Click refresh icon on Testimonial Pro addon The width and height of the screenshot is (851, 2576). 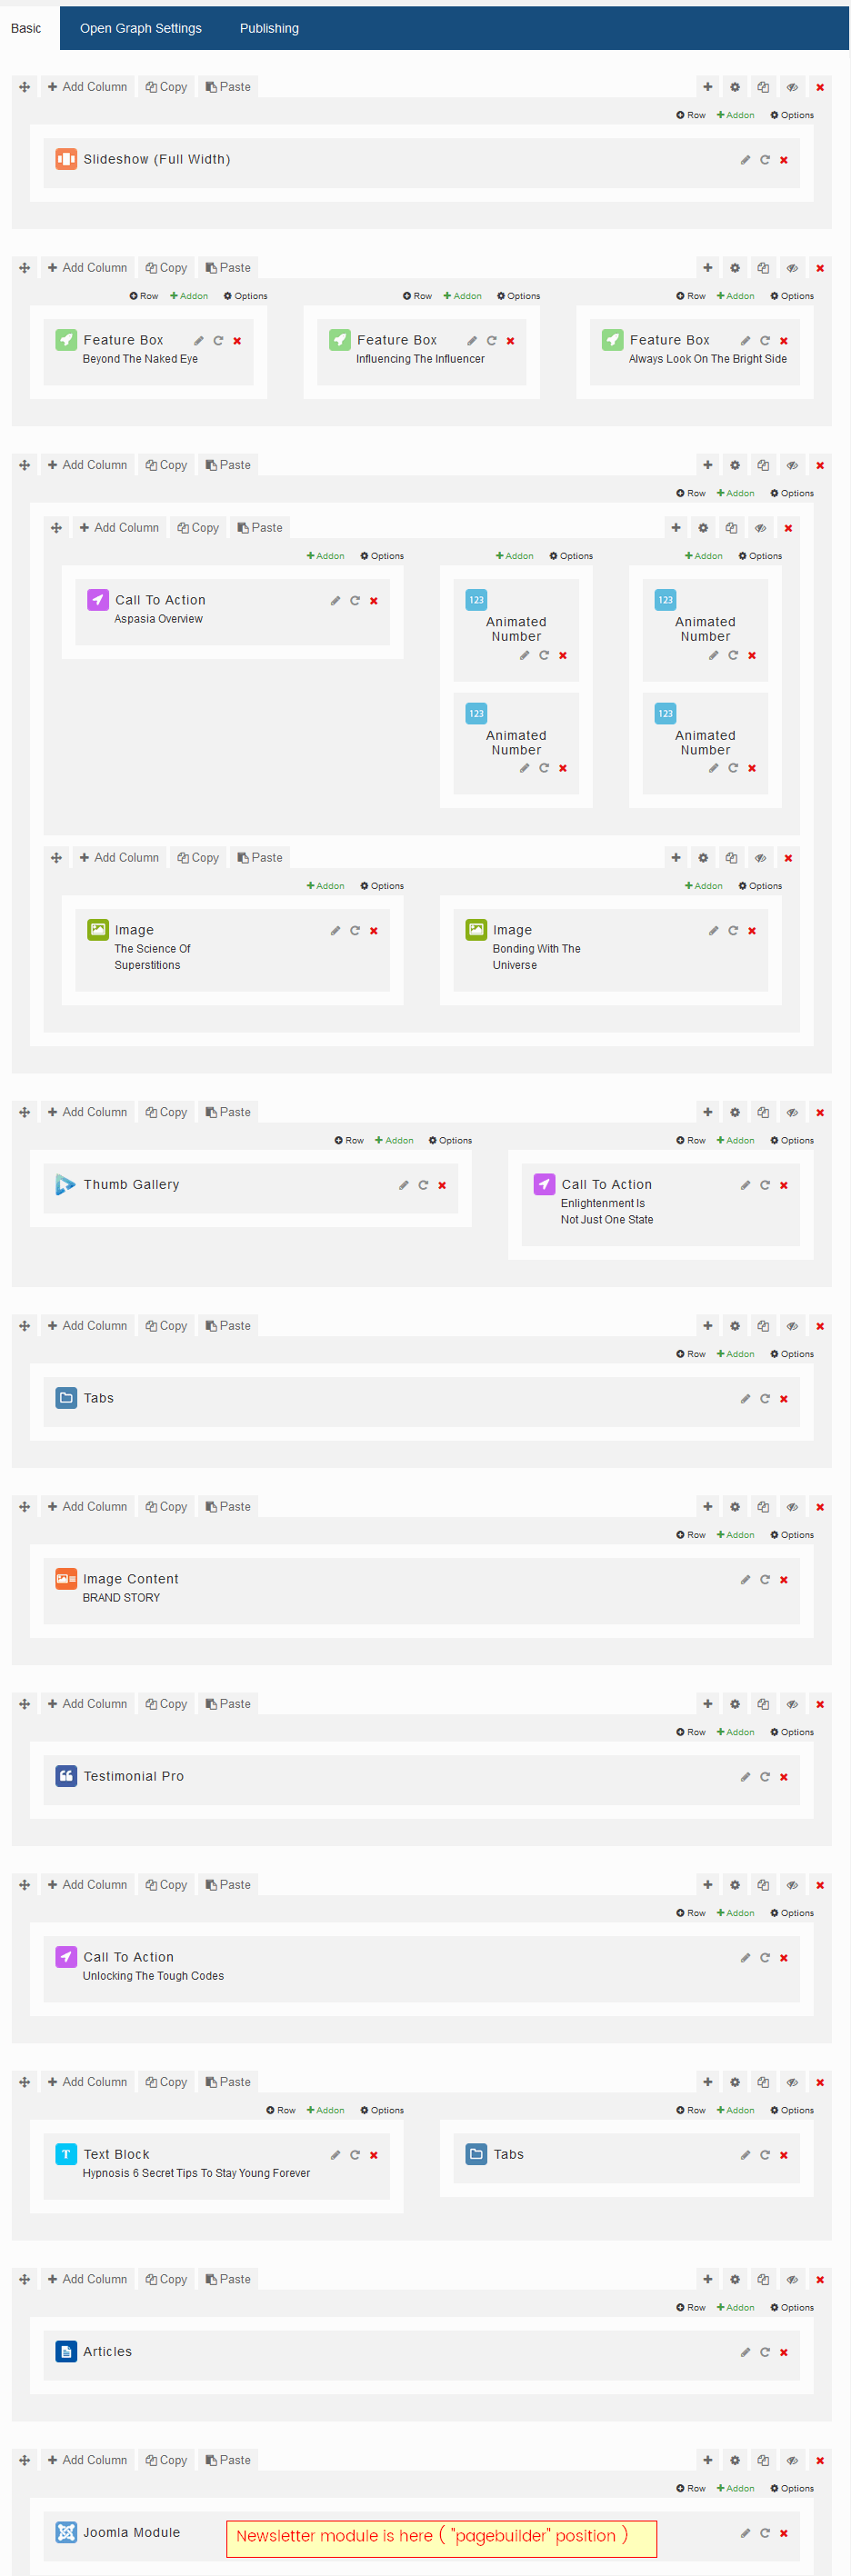[x=765, y=1777]
